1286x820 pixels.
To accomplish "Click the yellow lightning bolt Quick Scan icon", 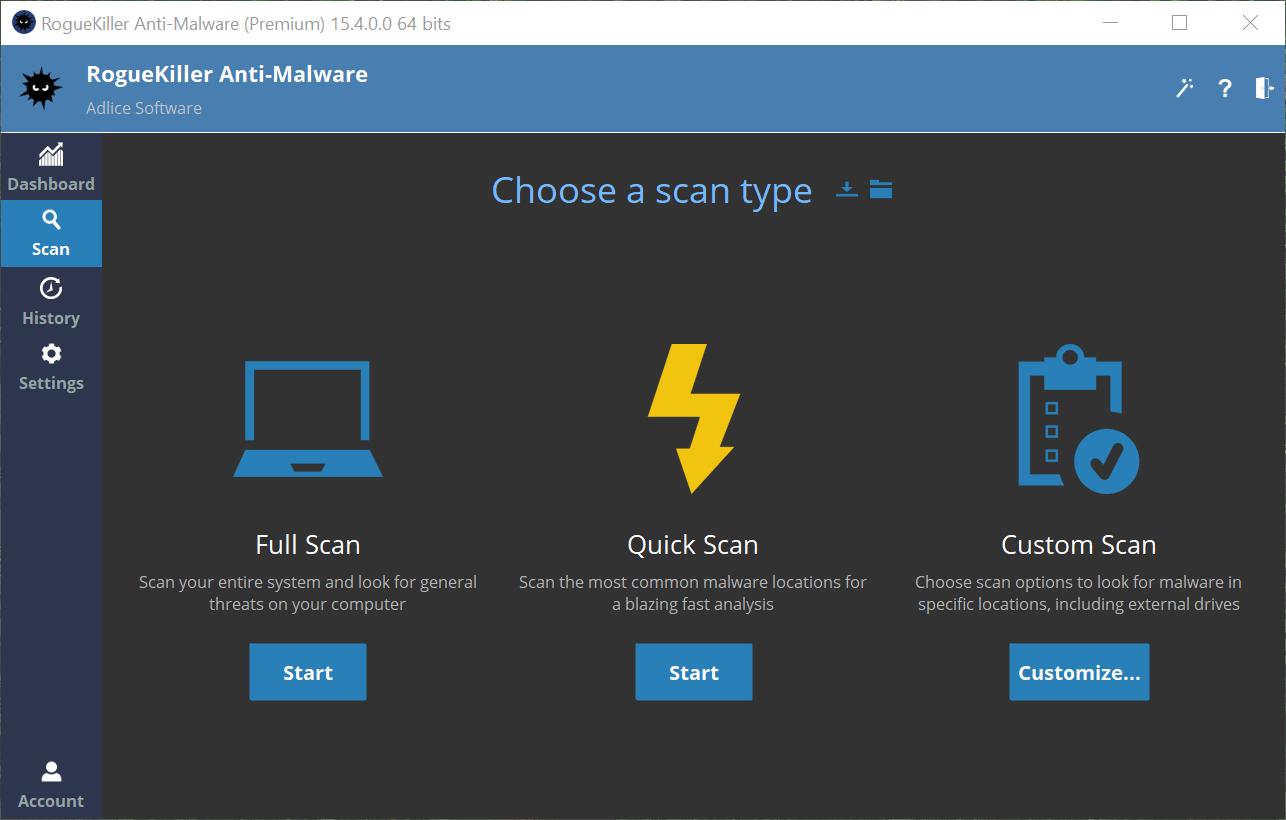I will pyautogui.click(x=693, y=418).
